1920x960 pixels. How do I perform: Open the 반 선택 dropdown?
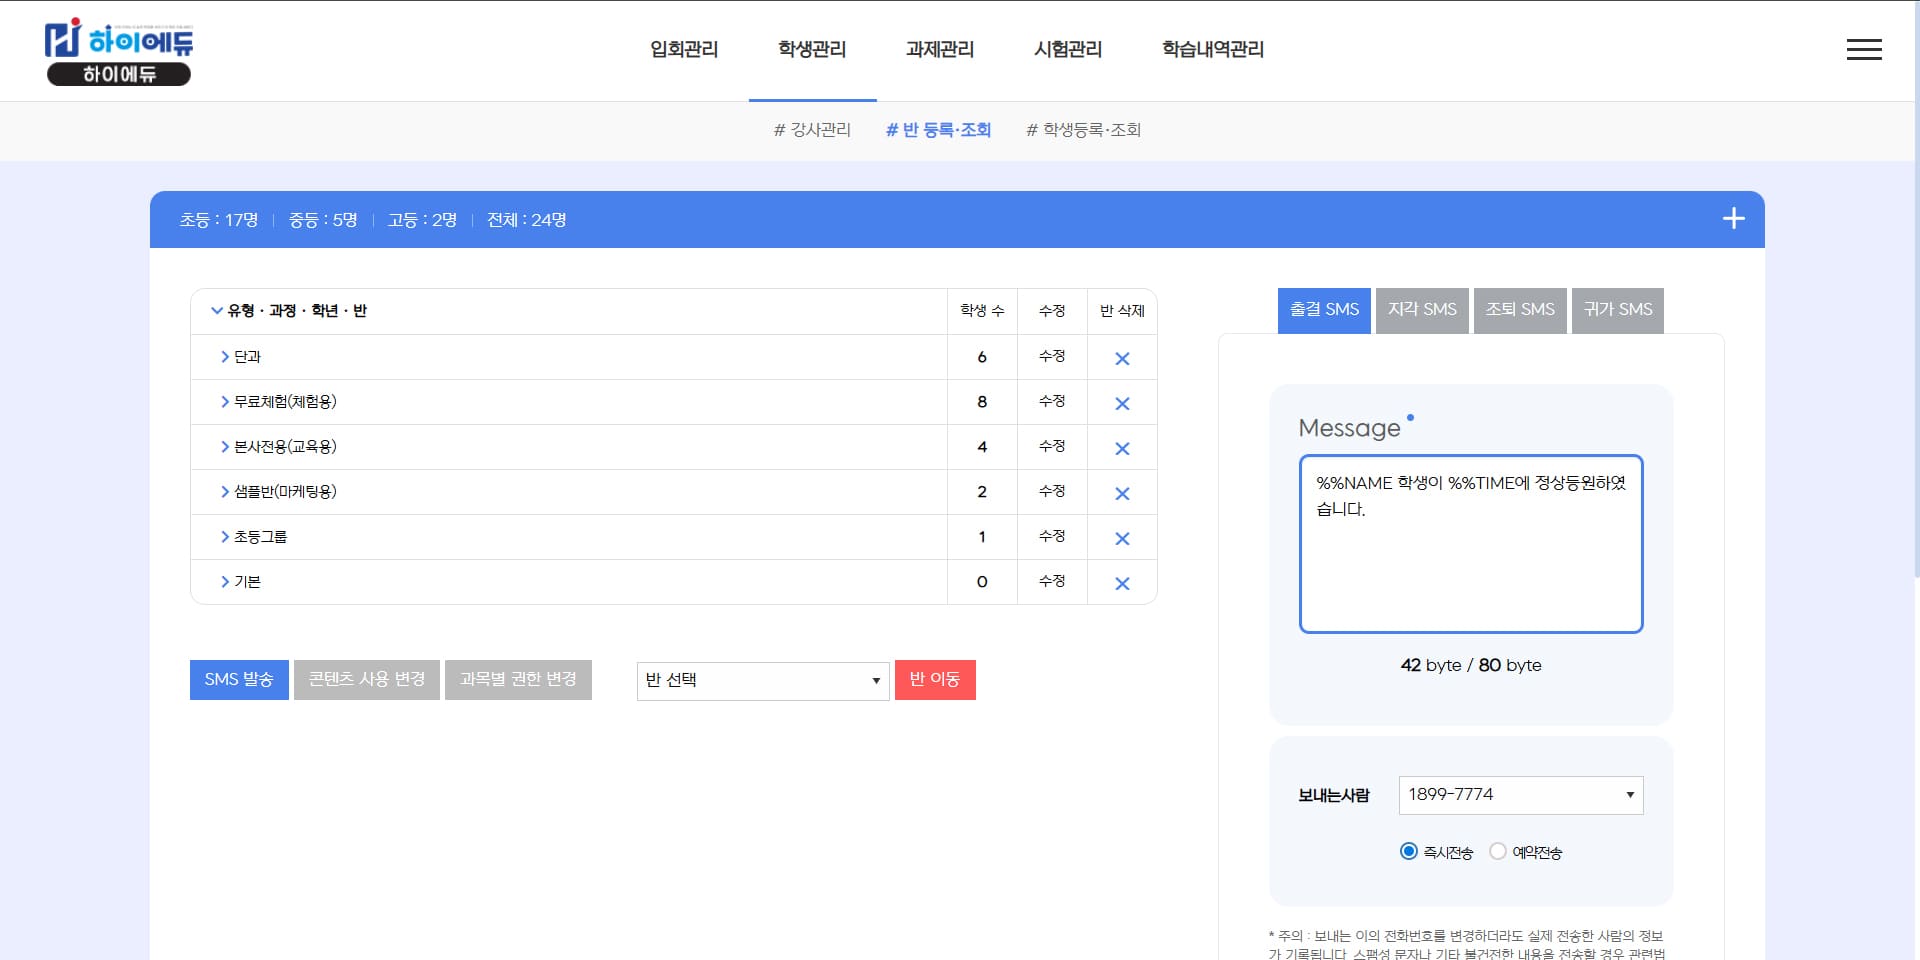point(762,681)
